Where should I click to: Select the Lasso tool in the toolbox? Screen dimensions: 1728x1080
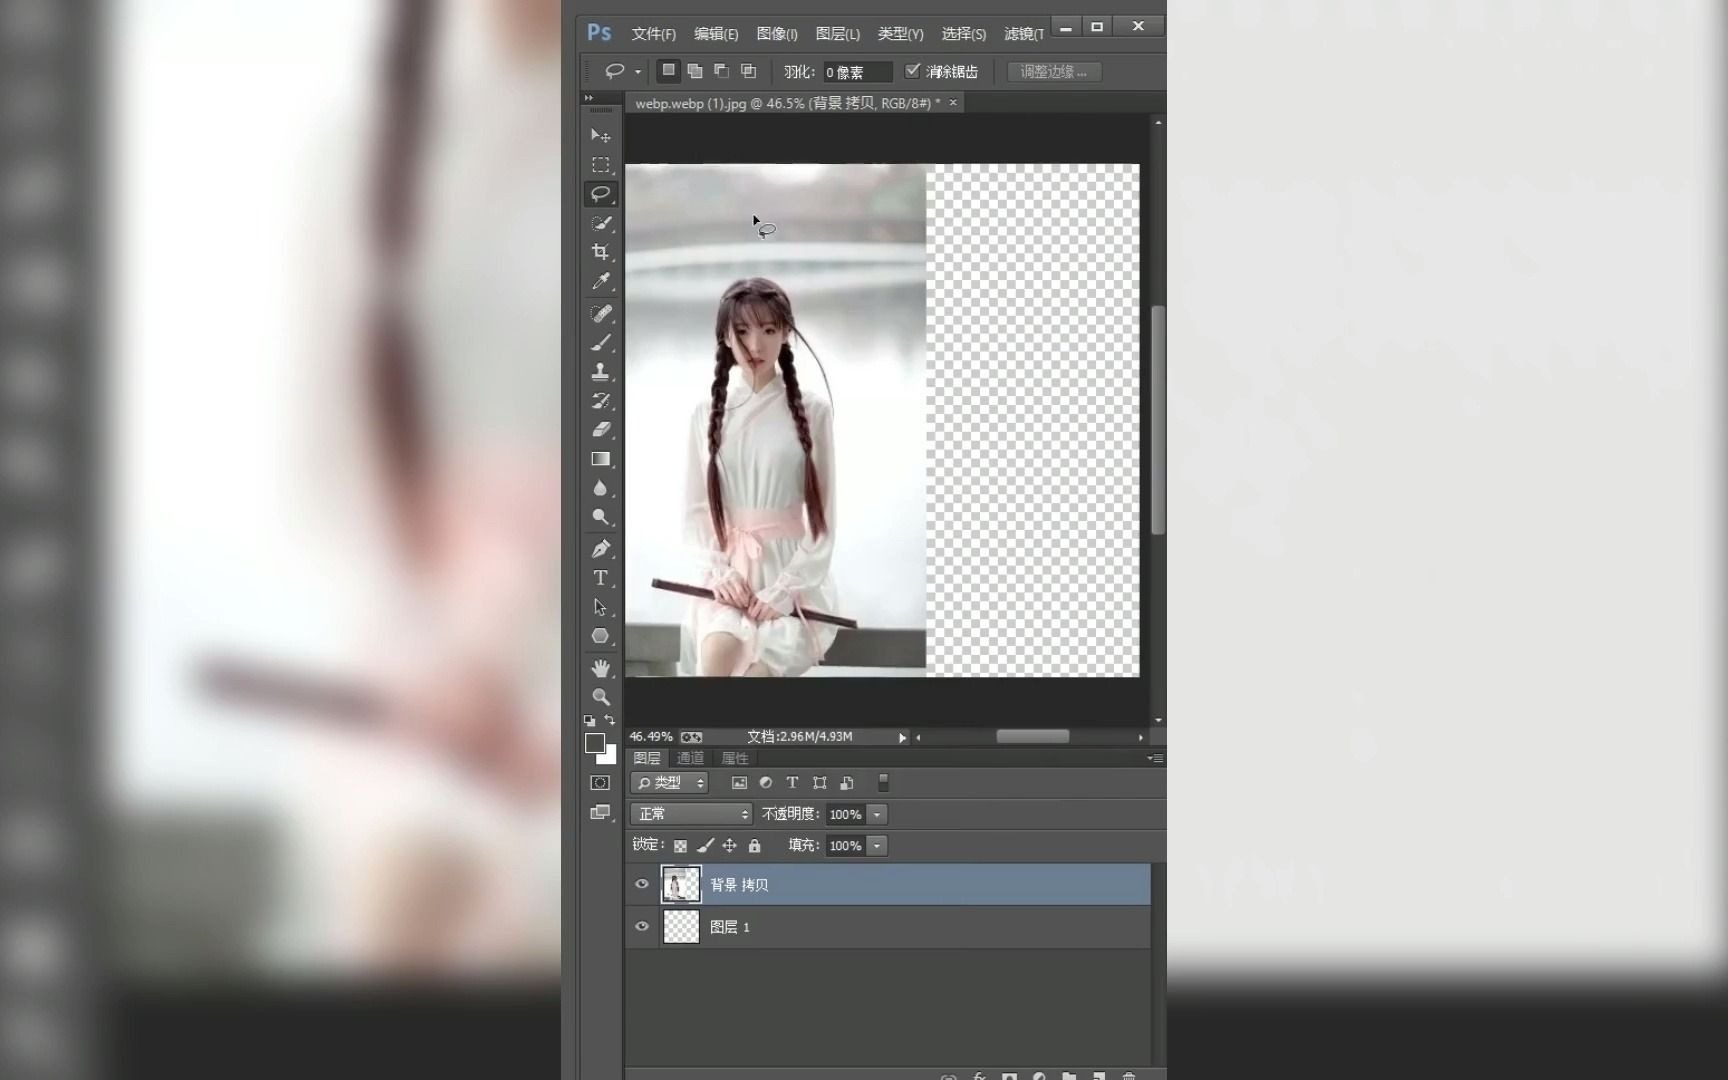[600, 194]
